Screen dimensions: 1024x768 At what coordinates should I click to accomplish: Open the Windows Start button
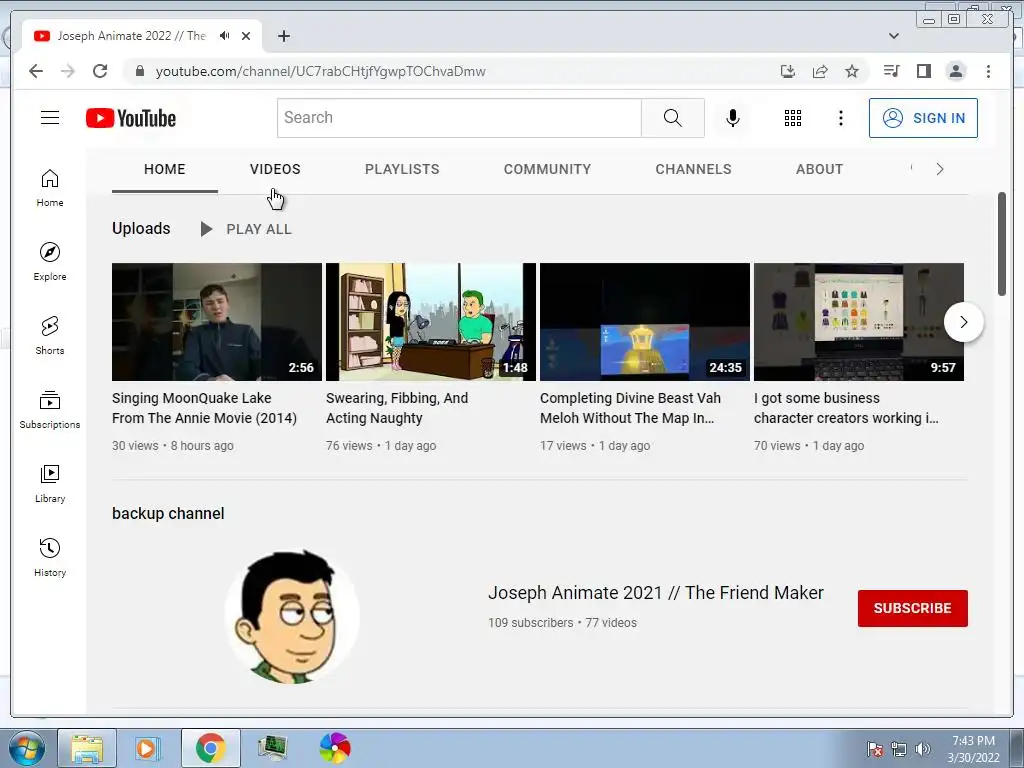click(x=26, y=748)
